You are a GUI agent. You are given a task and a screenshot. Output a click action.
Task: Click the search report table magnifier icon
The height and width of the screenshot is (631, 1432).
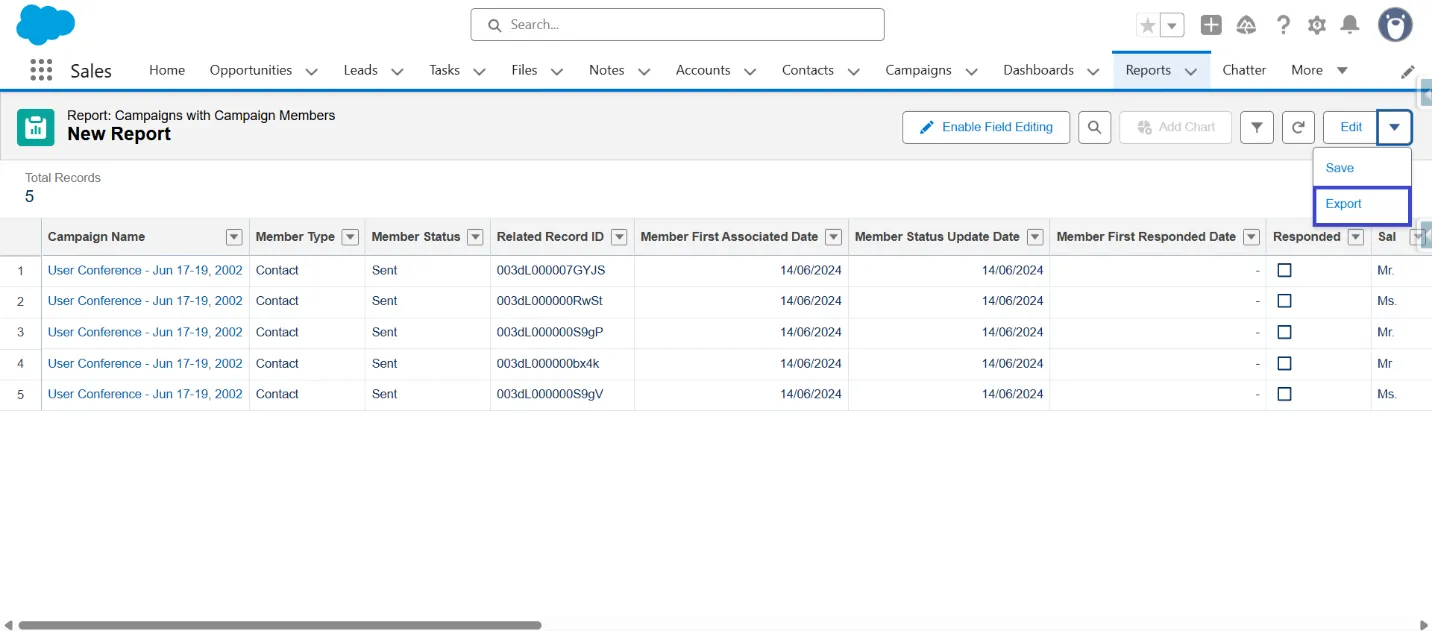click(1095, 127)
